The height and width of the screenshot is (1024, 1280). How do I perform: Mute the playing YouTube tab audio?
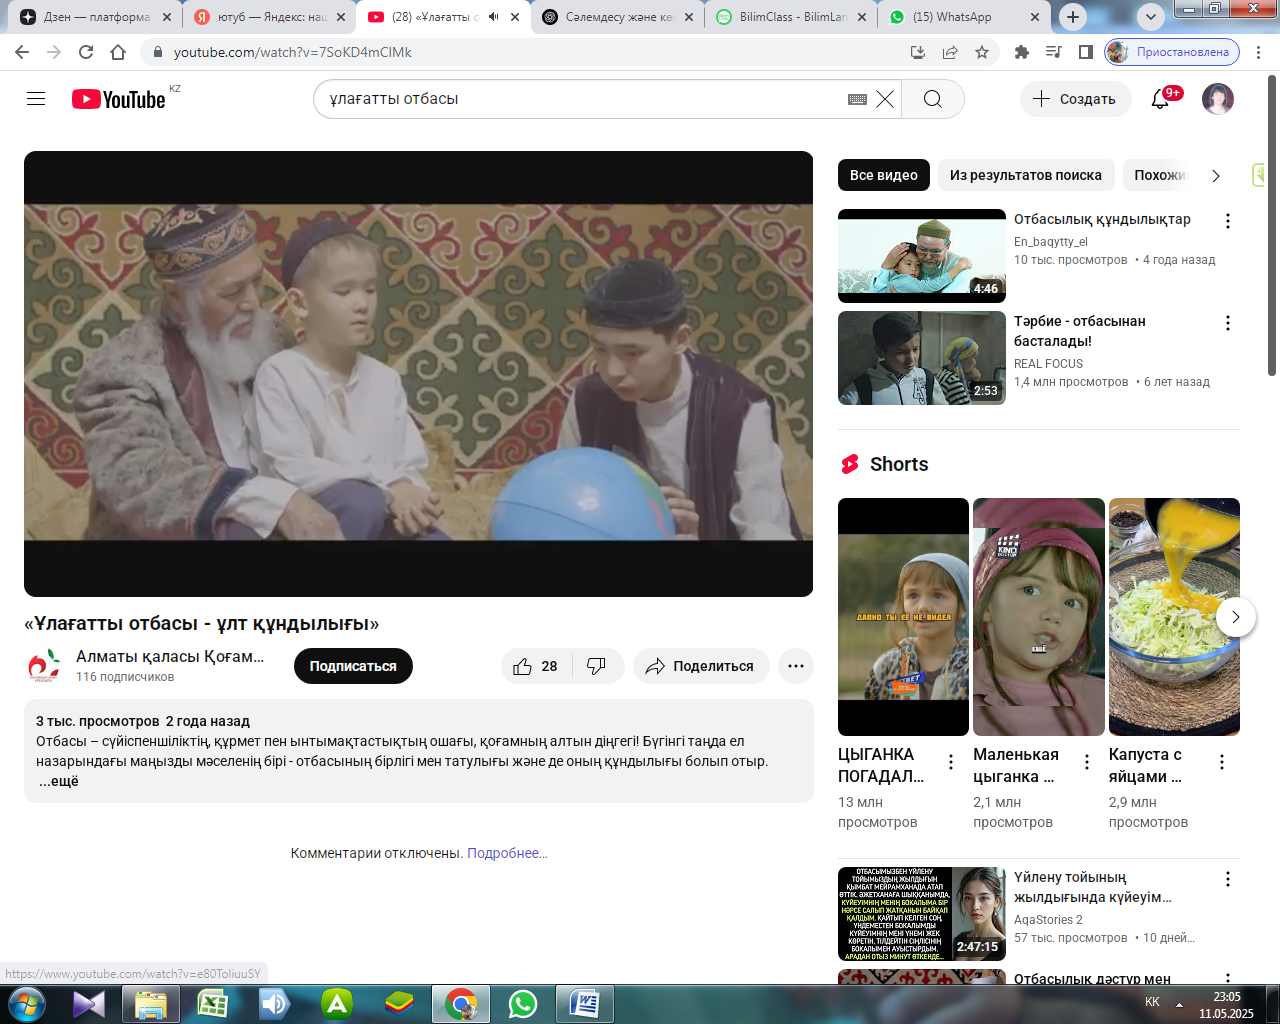tap(493, 17)
